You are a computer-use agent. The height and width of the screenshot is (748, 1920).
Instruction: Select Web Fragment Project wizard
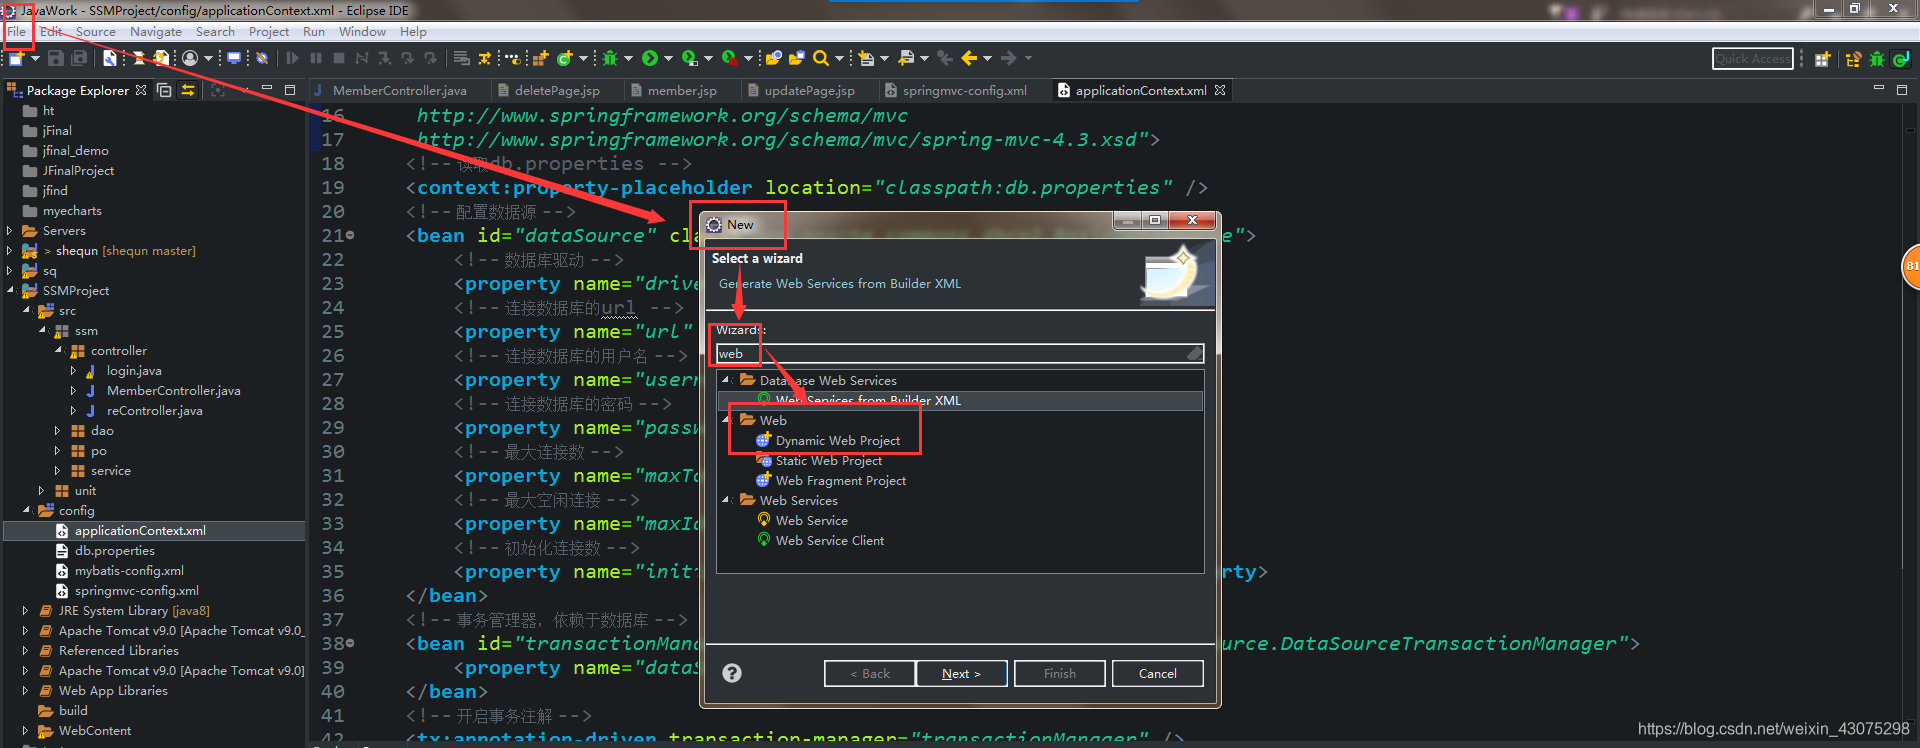(840, 480)
